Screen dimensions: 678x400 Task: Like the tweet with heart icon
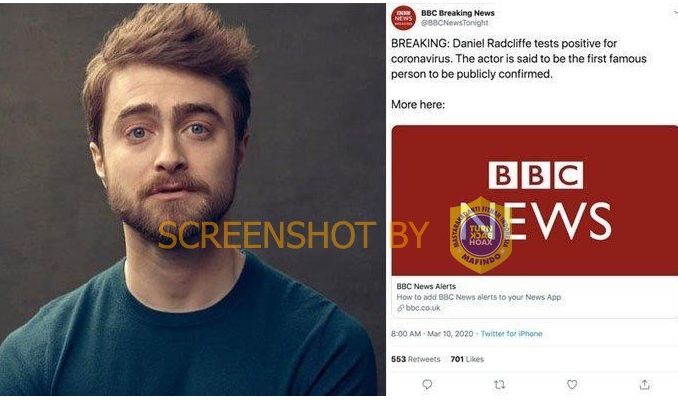(x=572, y=384)
